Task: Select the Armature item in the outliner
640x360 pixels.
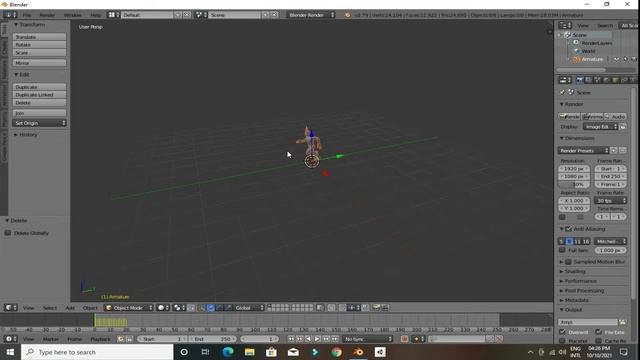Action: (x=592, y=59)
